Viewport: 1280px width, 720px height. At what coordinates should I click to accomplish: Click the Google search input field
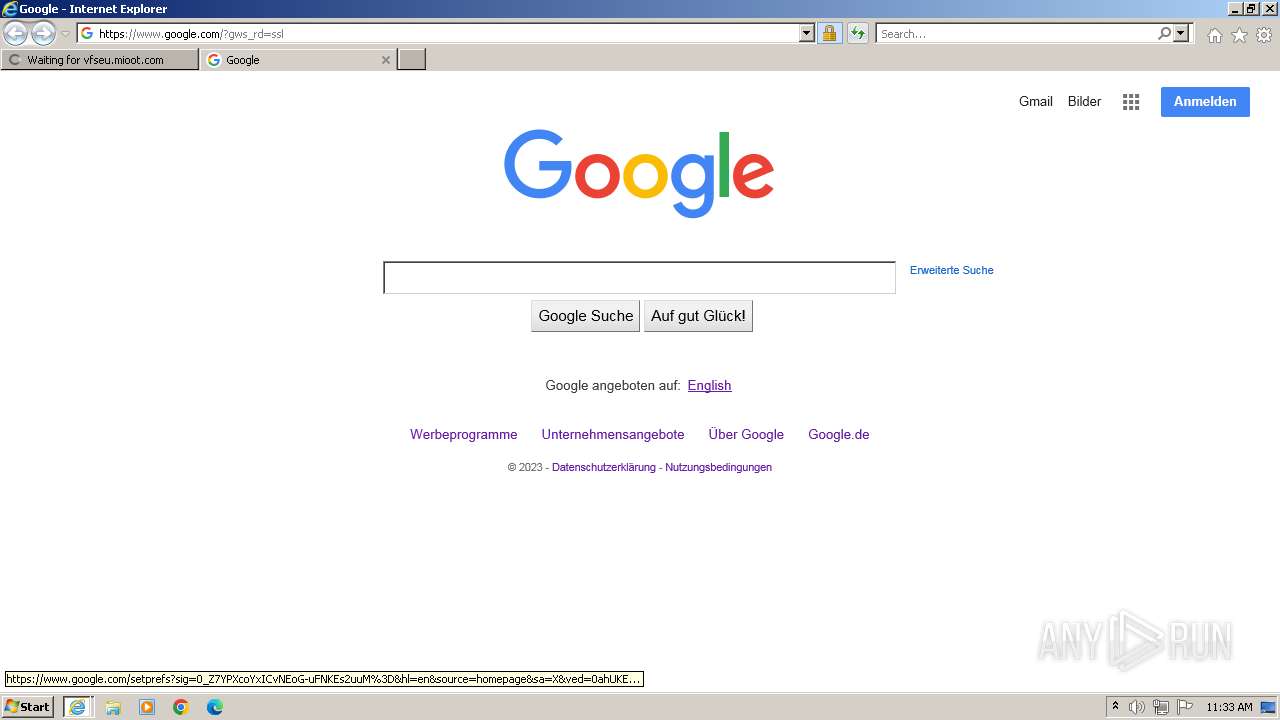tap(639, 278)
